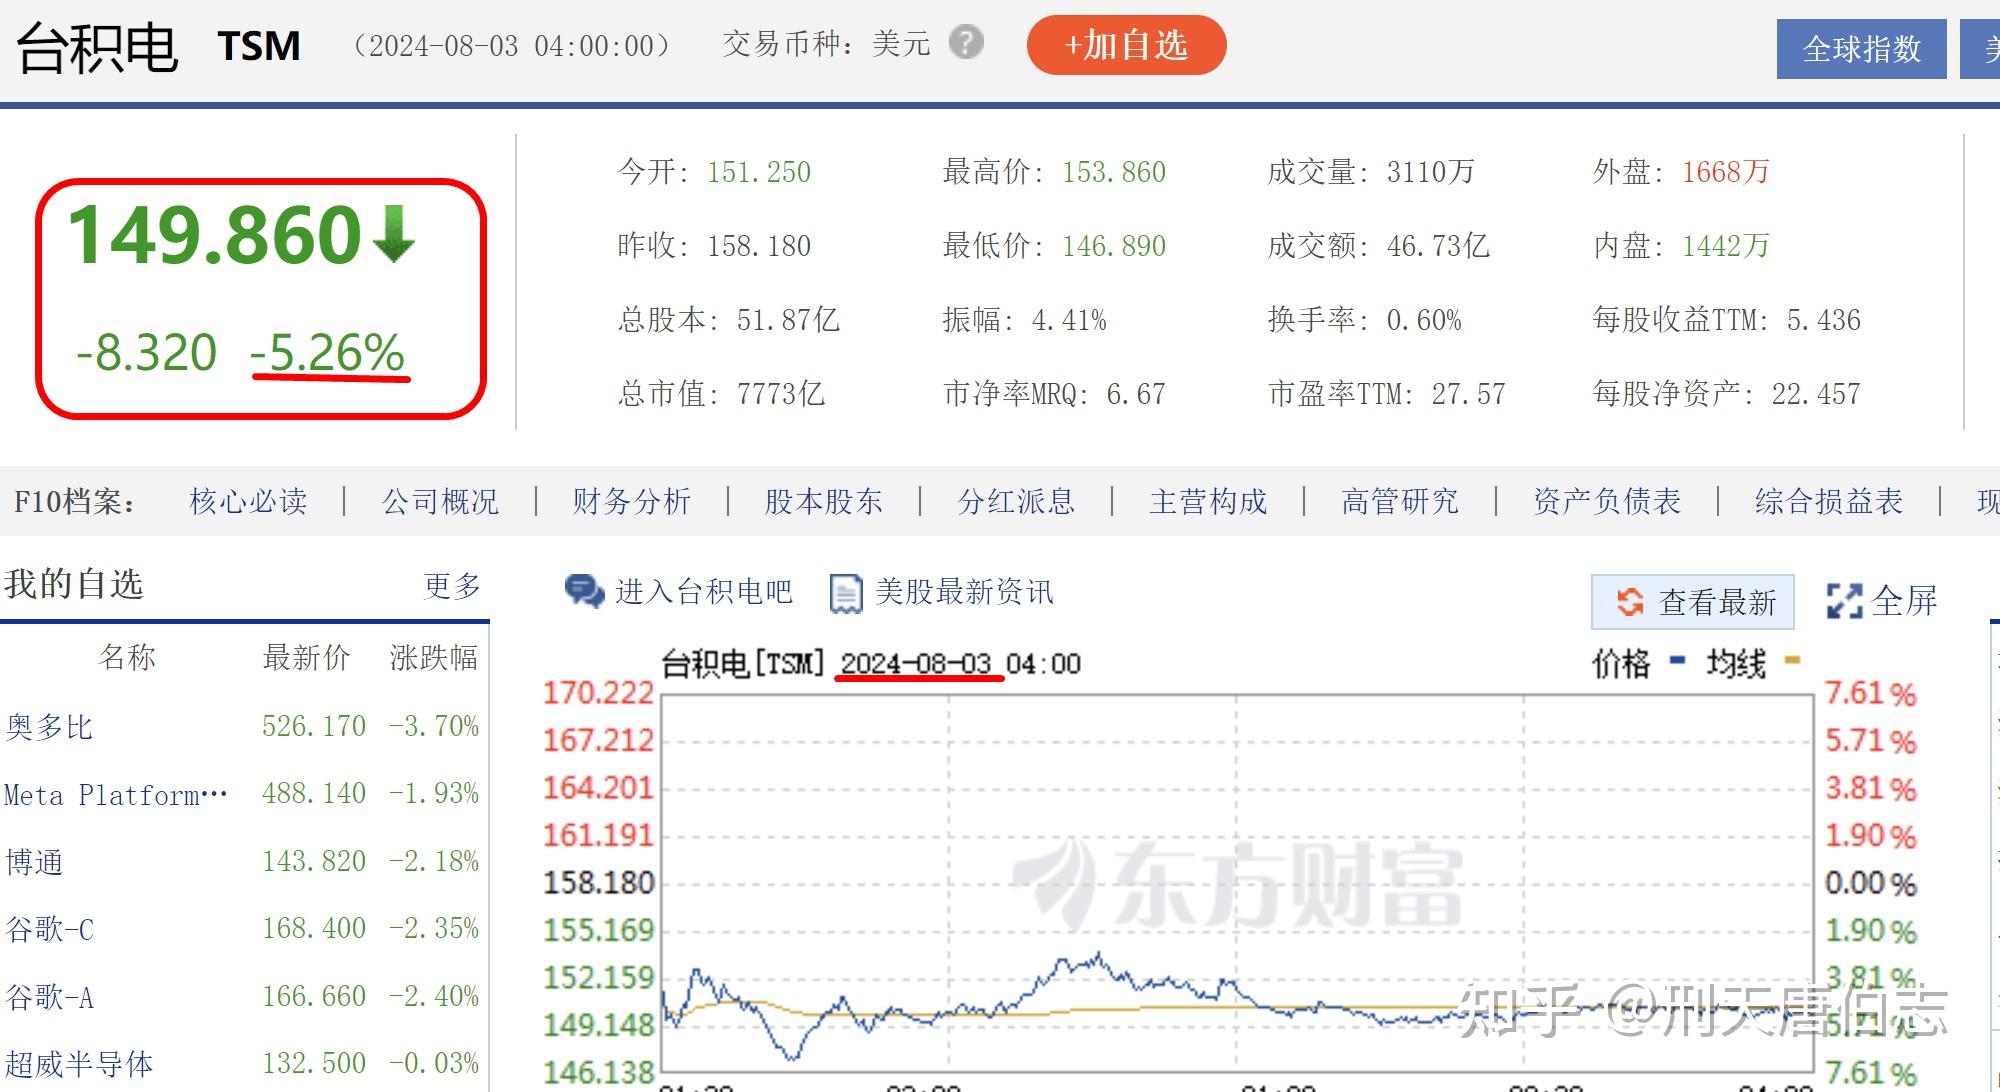
Task: Open the 公司概况 F10 tab
Action: point(440,501)
